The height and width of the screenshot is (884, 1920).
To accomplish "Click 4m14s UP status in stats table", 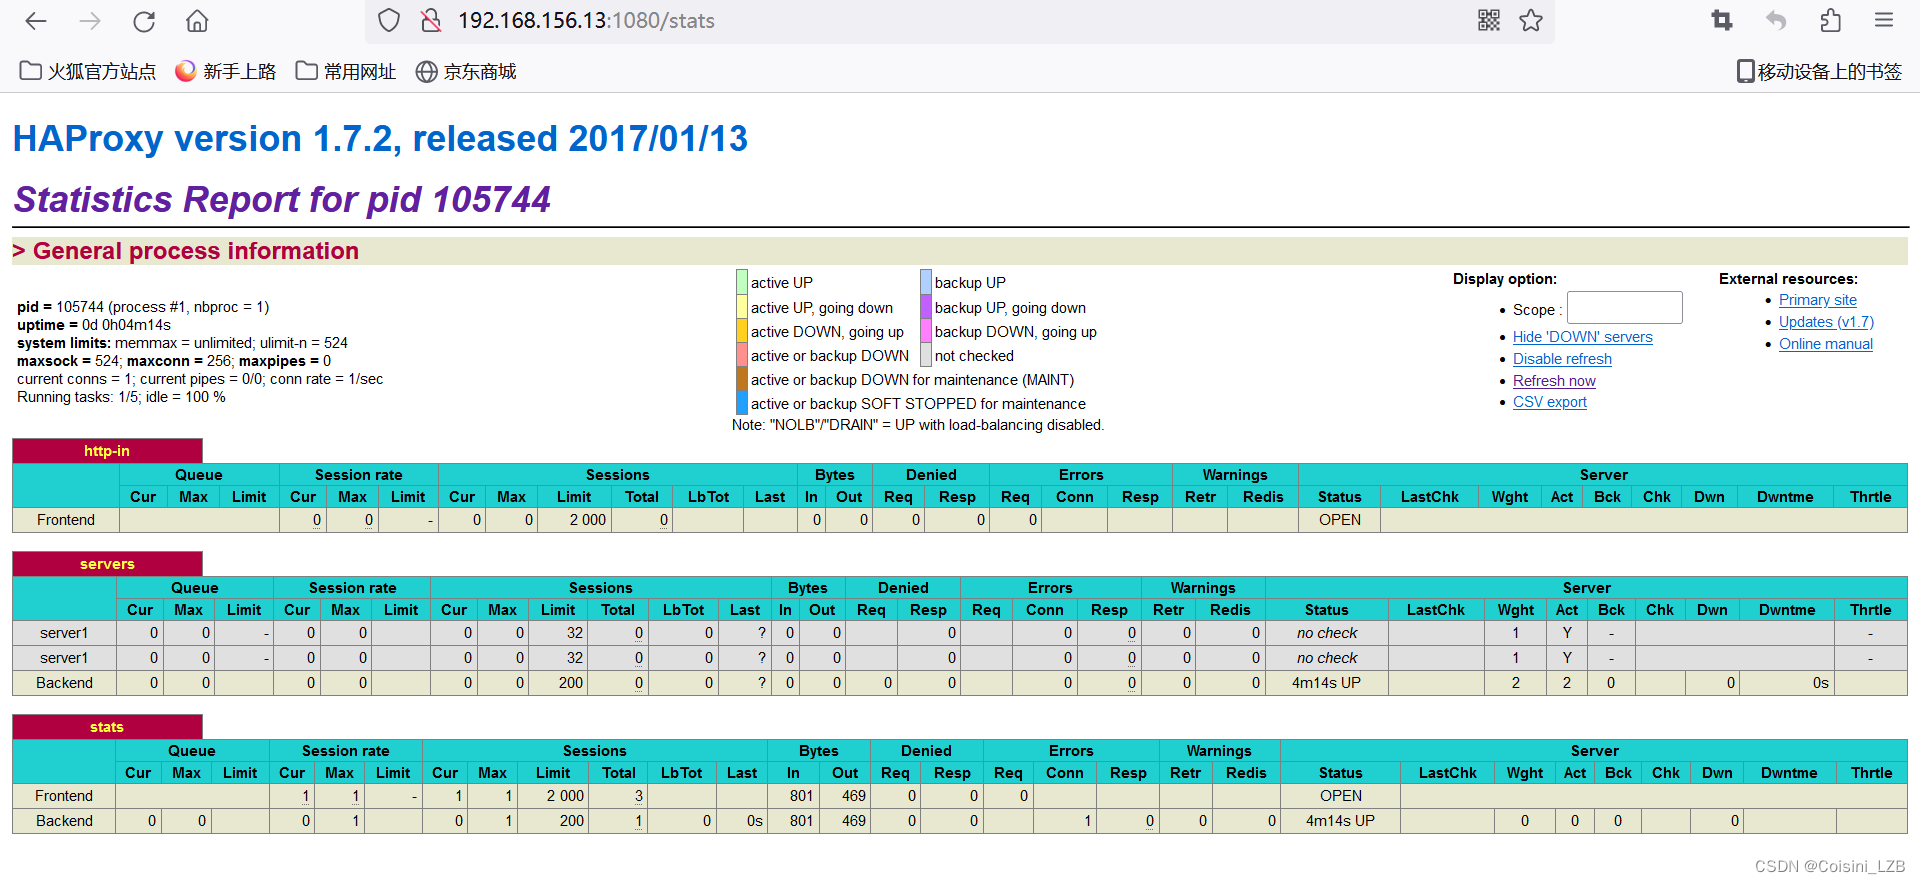I will tap(1340, 821).
